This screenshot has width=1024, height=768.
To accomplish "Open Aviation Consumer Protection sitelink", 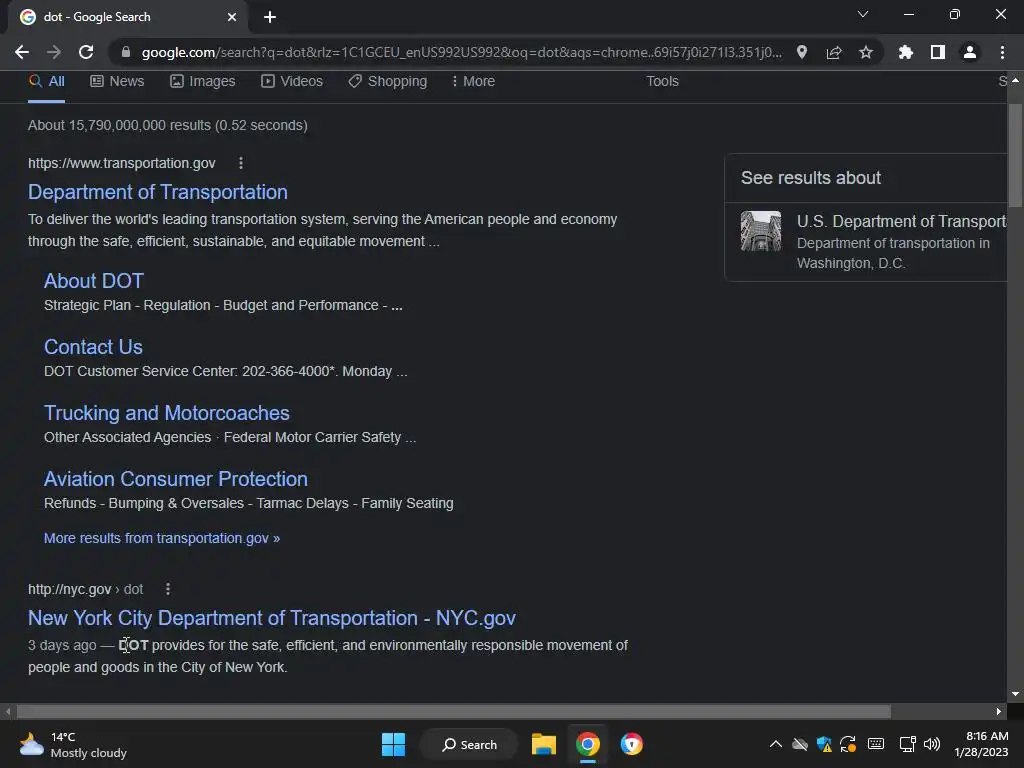I will (176, 479).
